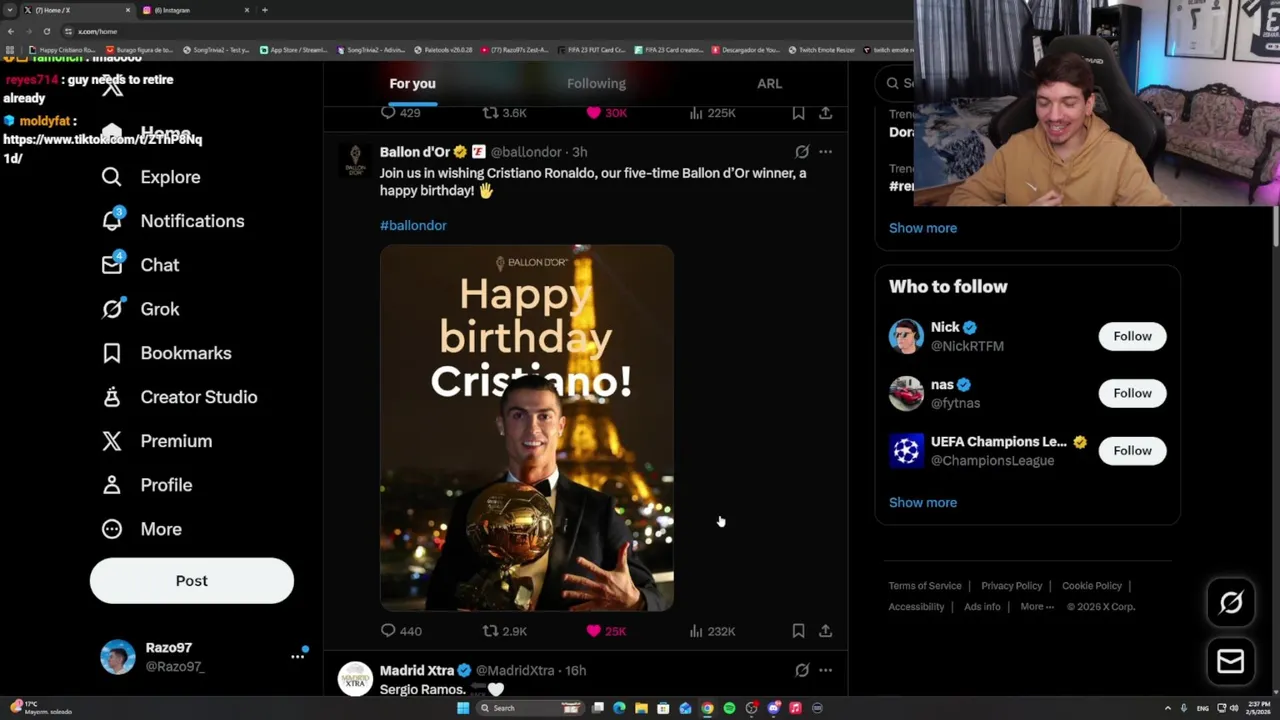Open Privacy Policy link
Screen dimensions: 1280x720
(x=1011, y=586)
